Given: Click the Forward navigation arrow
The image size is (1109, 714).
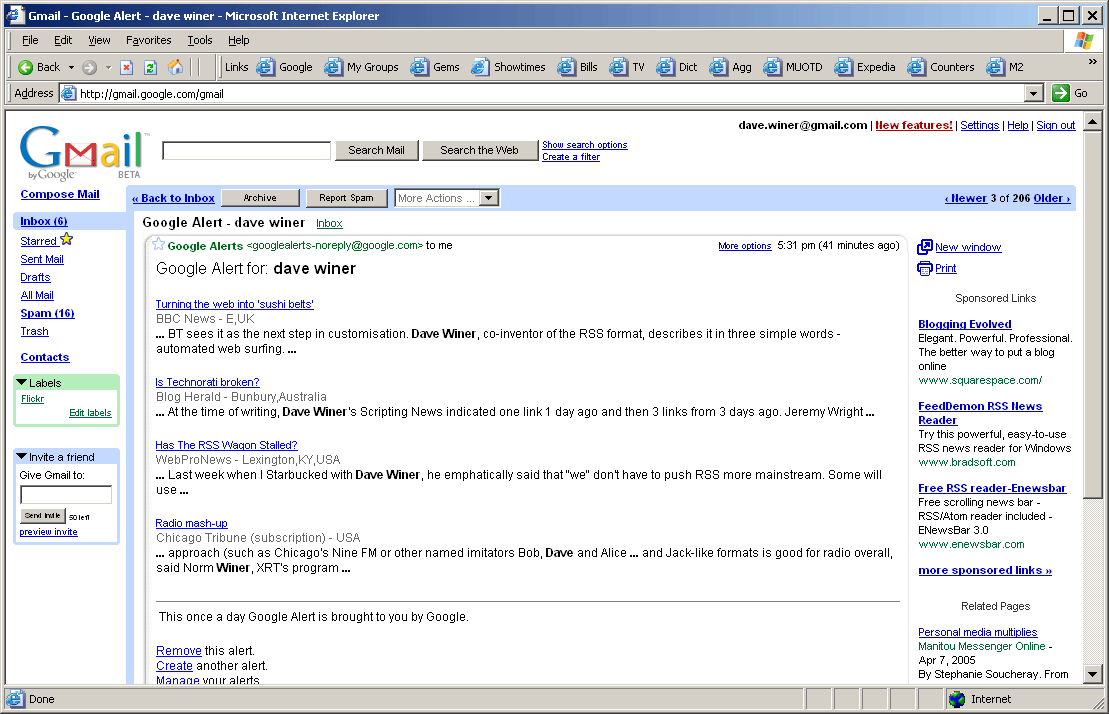Looking at the screenshot, I should coord(89,68).
